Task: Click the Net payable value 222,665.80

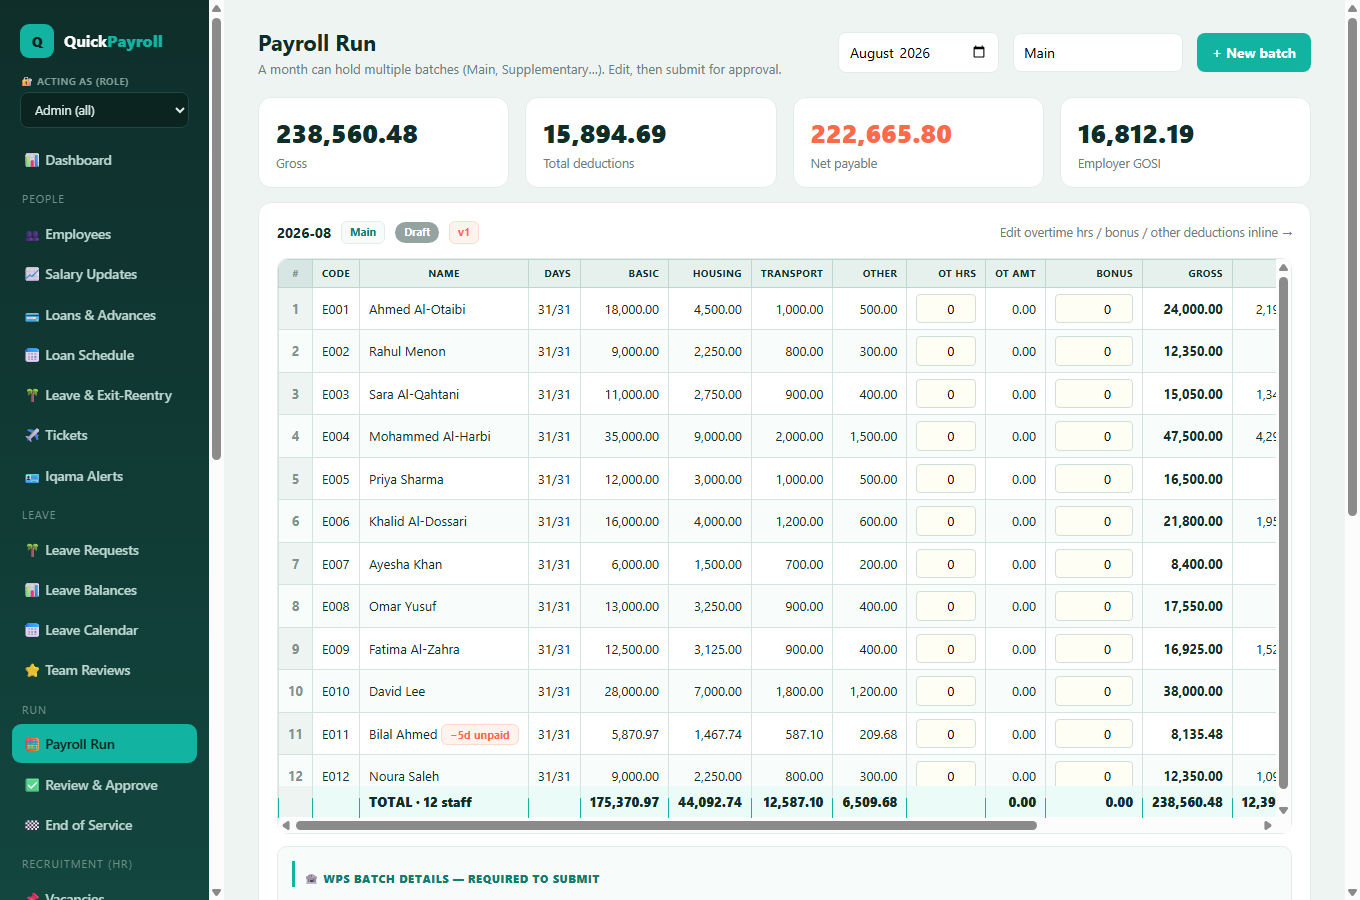Action: tap(881, 134)
